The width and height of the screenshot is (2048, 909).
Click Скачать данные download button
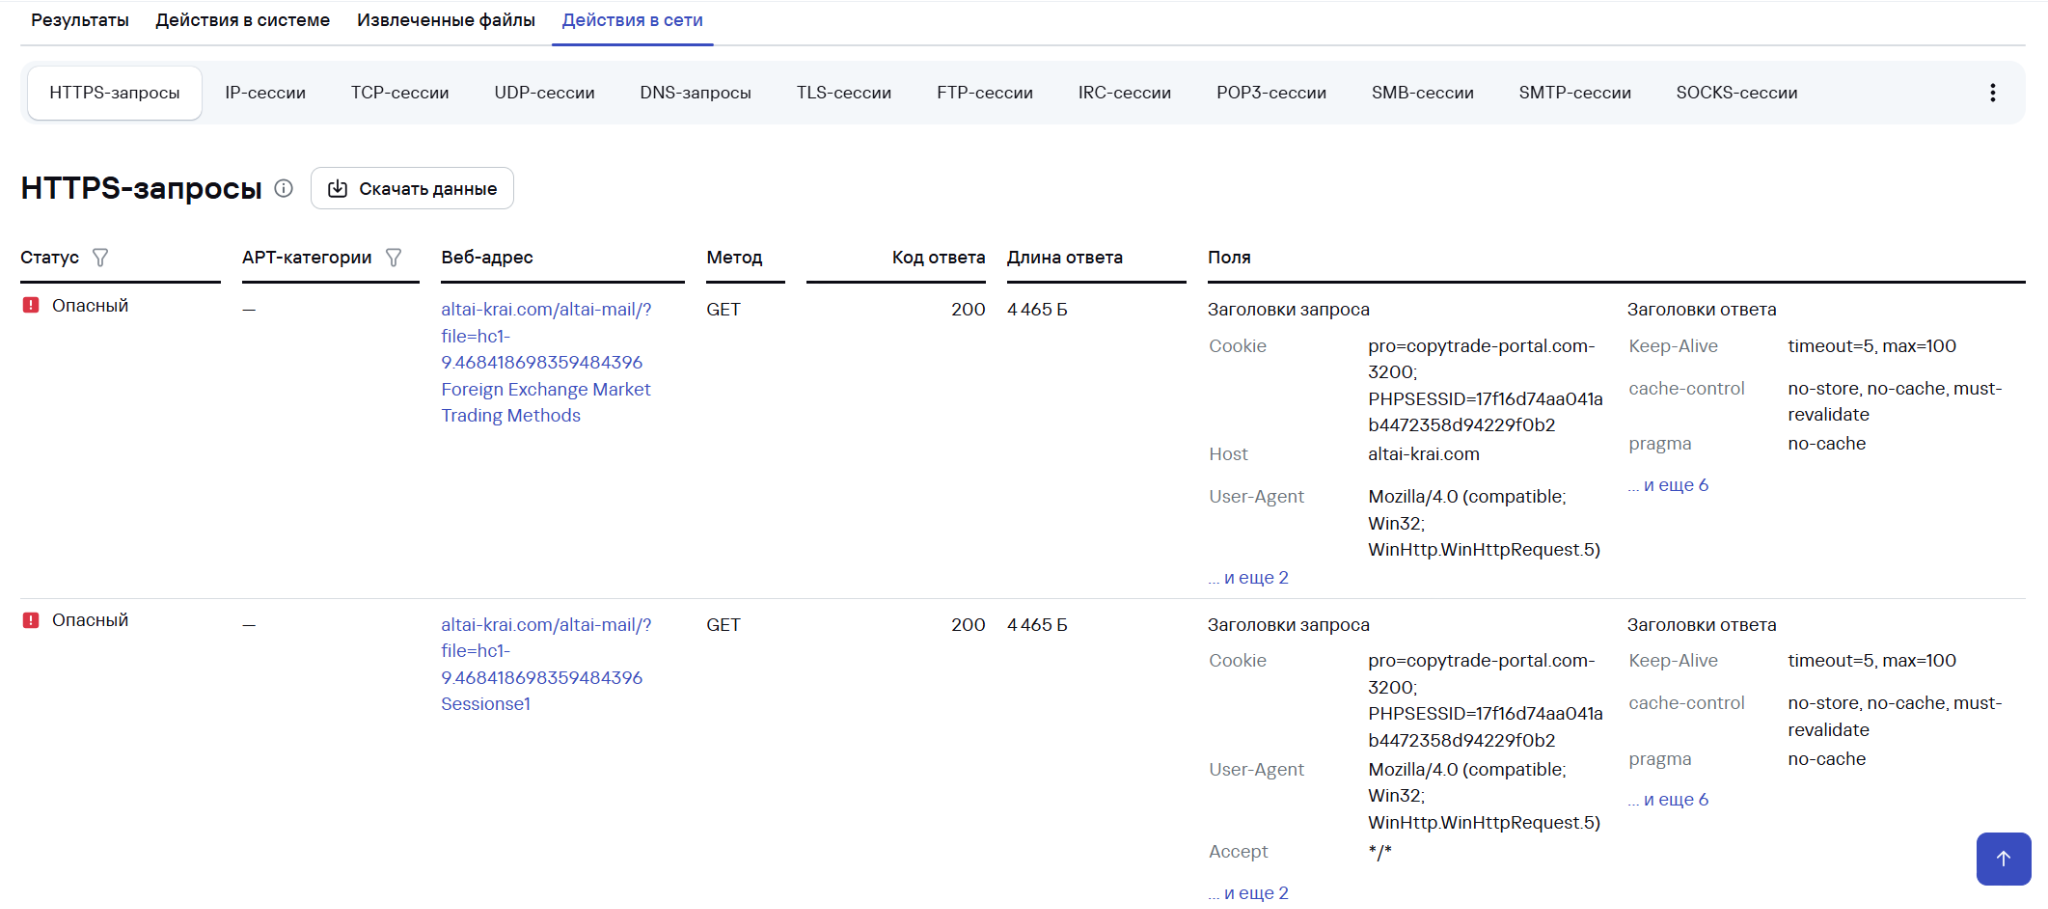tap(412, 189)
